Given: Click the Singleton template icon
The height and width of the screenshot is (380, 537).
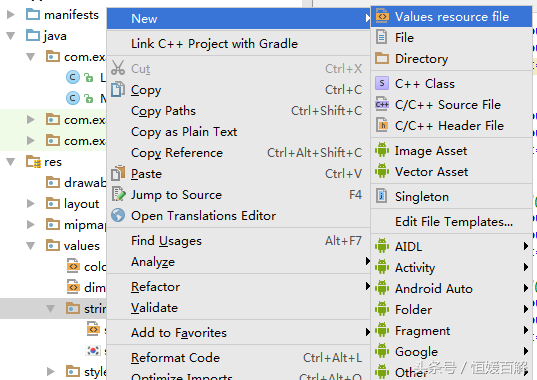Looking at the screenshot, I should [x=382, y=196].
